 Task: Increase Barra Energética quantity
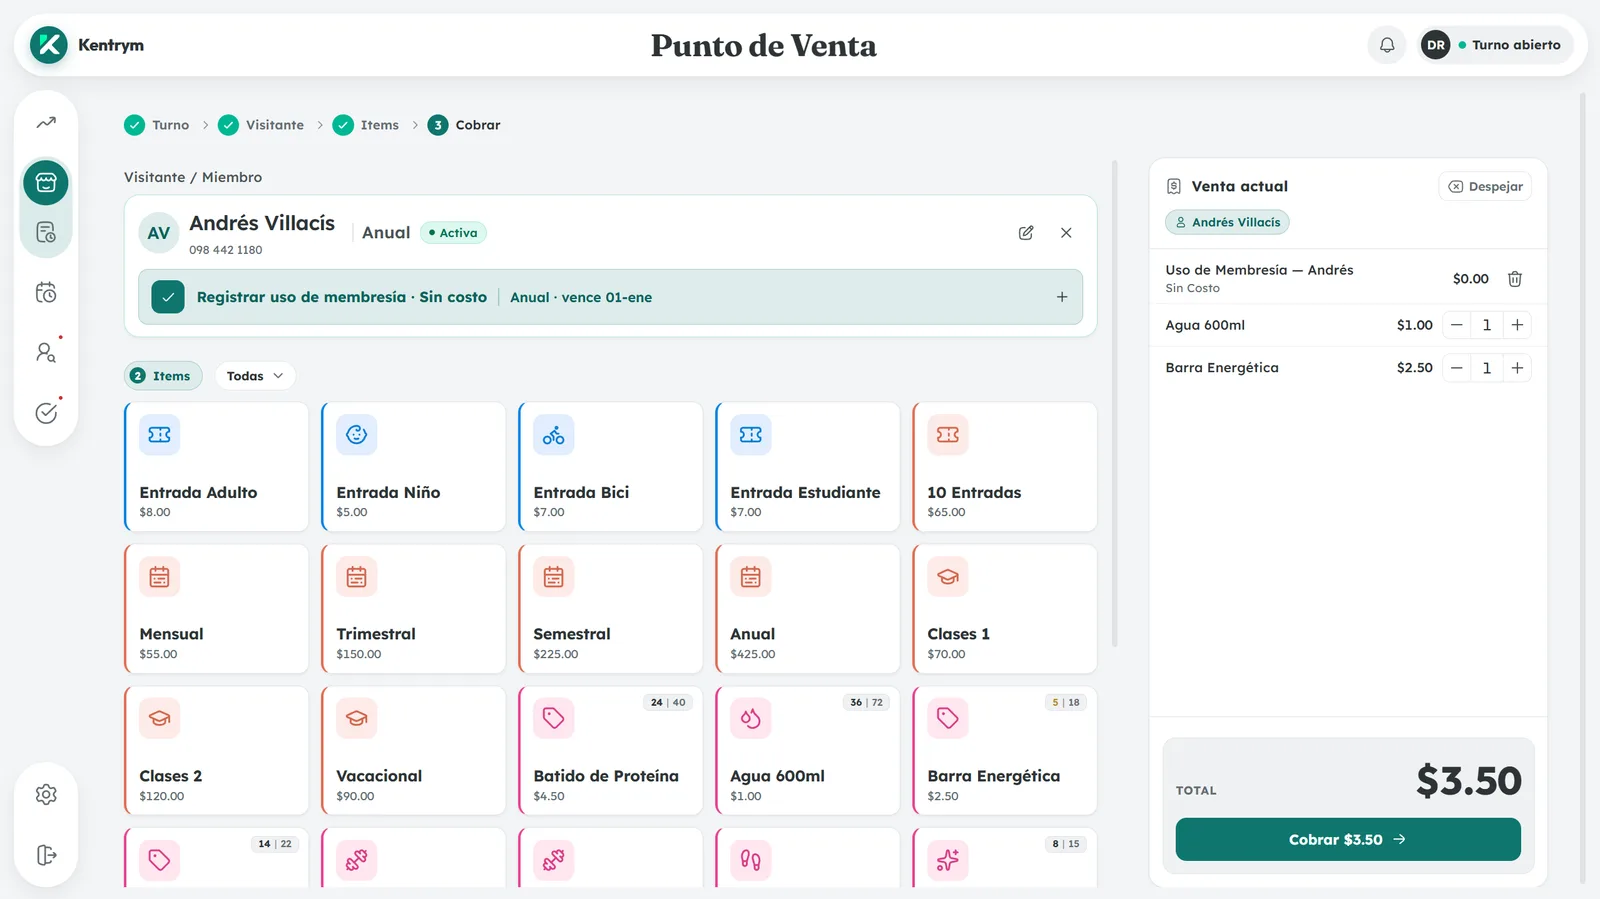pos(1517,368)
